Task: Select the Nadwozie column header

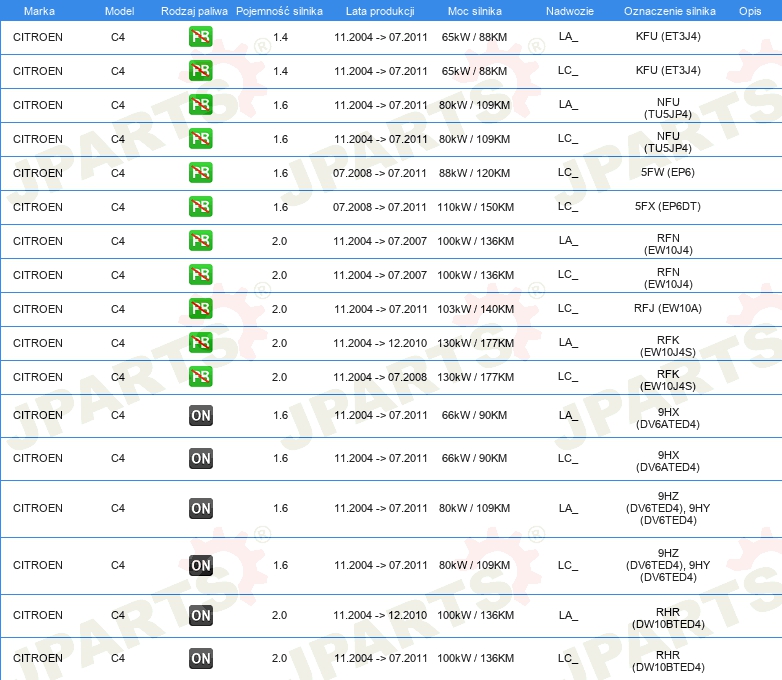Action: pos(570,11)
